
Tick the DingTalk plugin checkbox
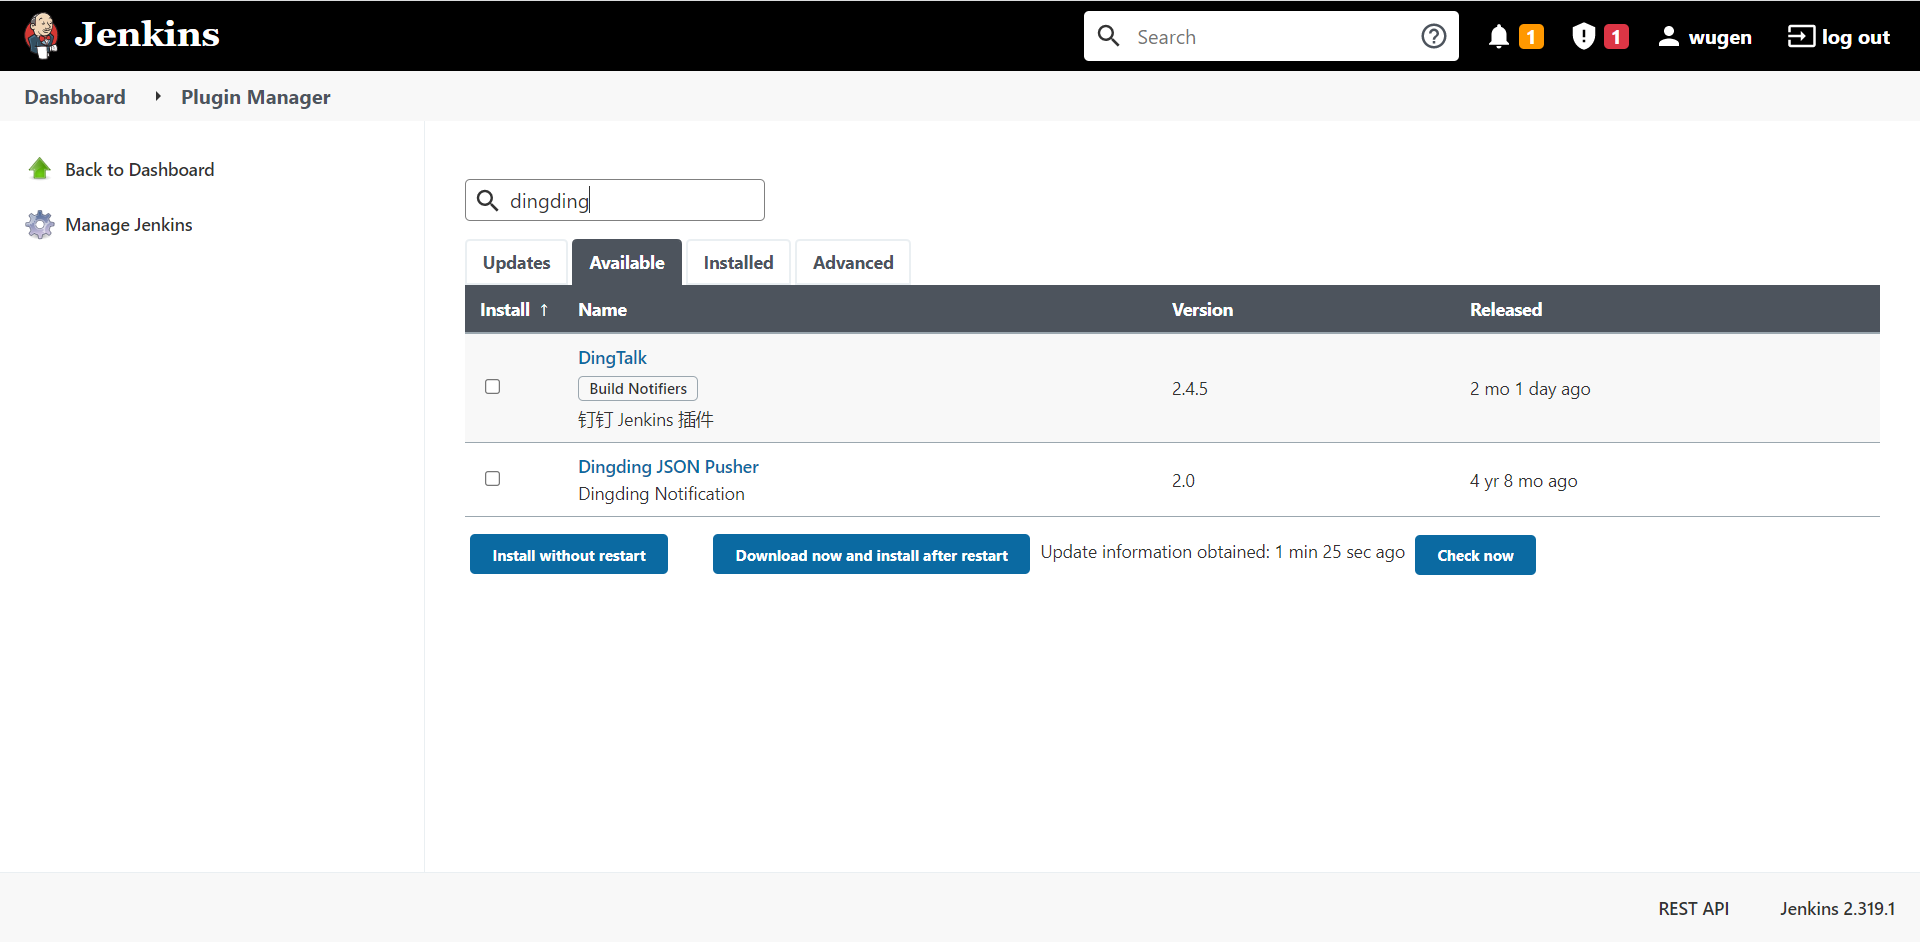pos(492,387)
